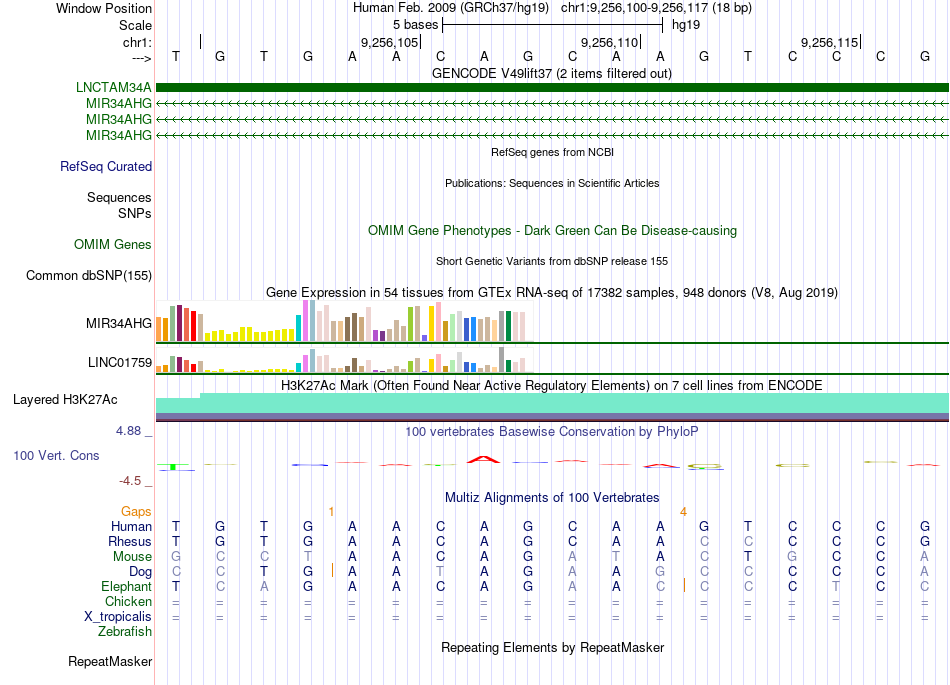Click the 9,256,115 ruler position
The height and width of the screenshot is (685, 950).
pyautogui.click(x=829, y=42)
